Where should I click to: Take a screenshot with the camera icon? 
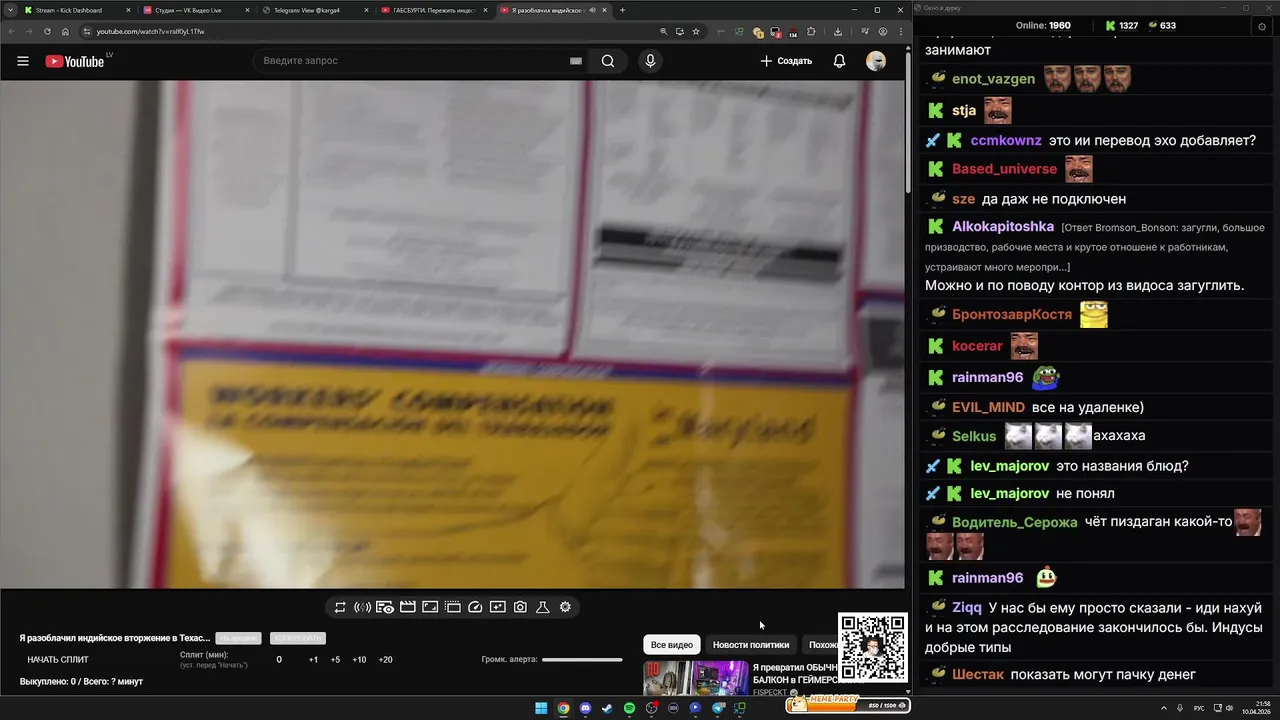[520, 607]
